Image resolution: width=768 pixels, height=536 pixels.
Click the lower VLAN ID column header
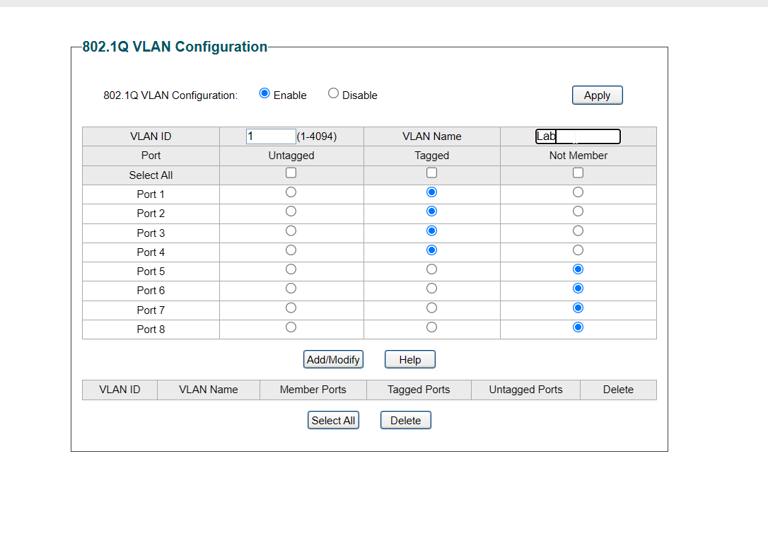[x=120, y=390]
